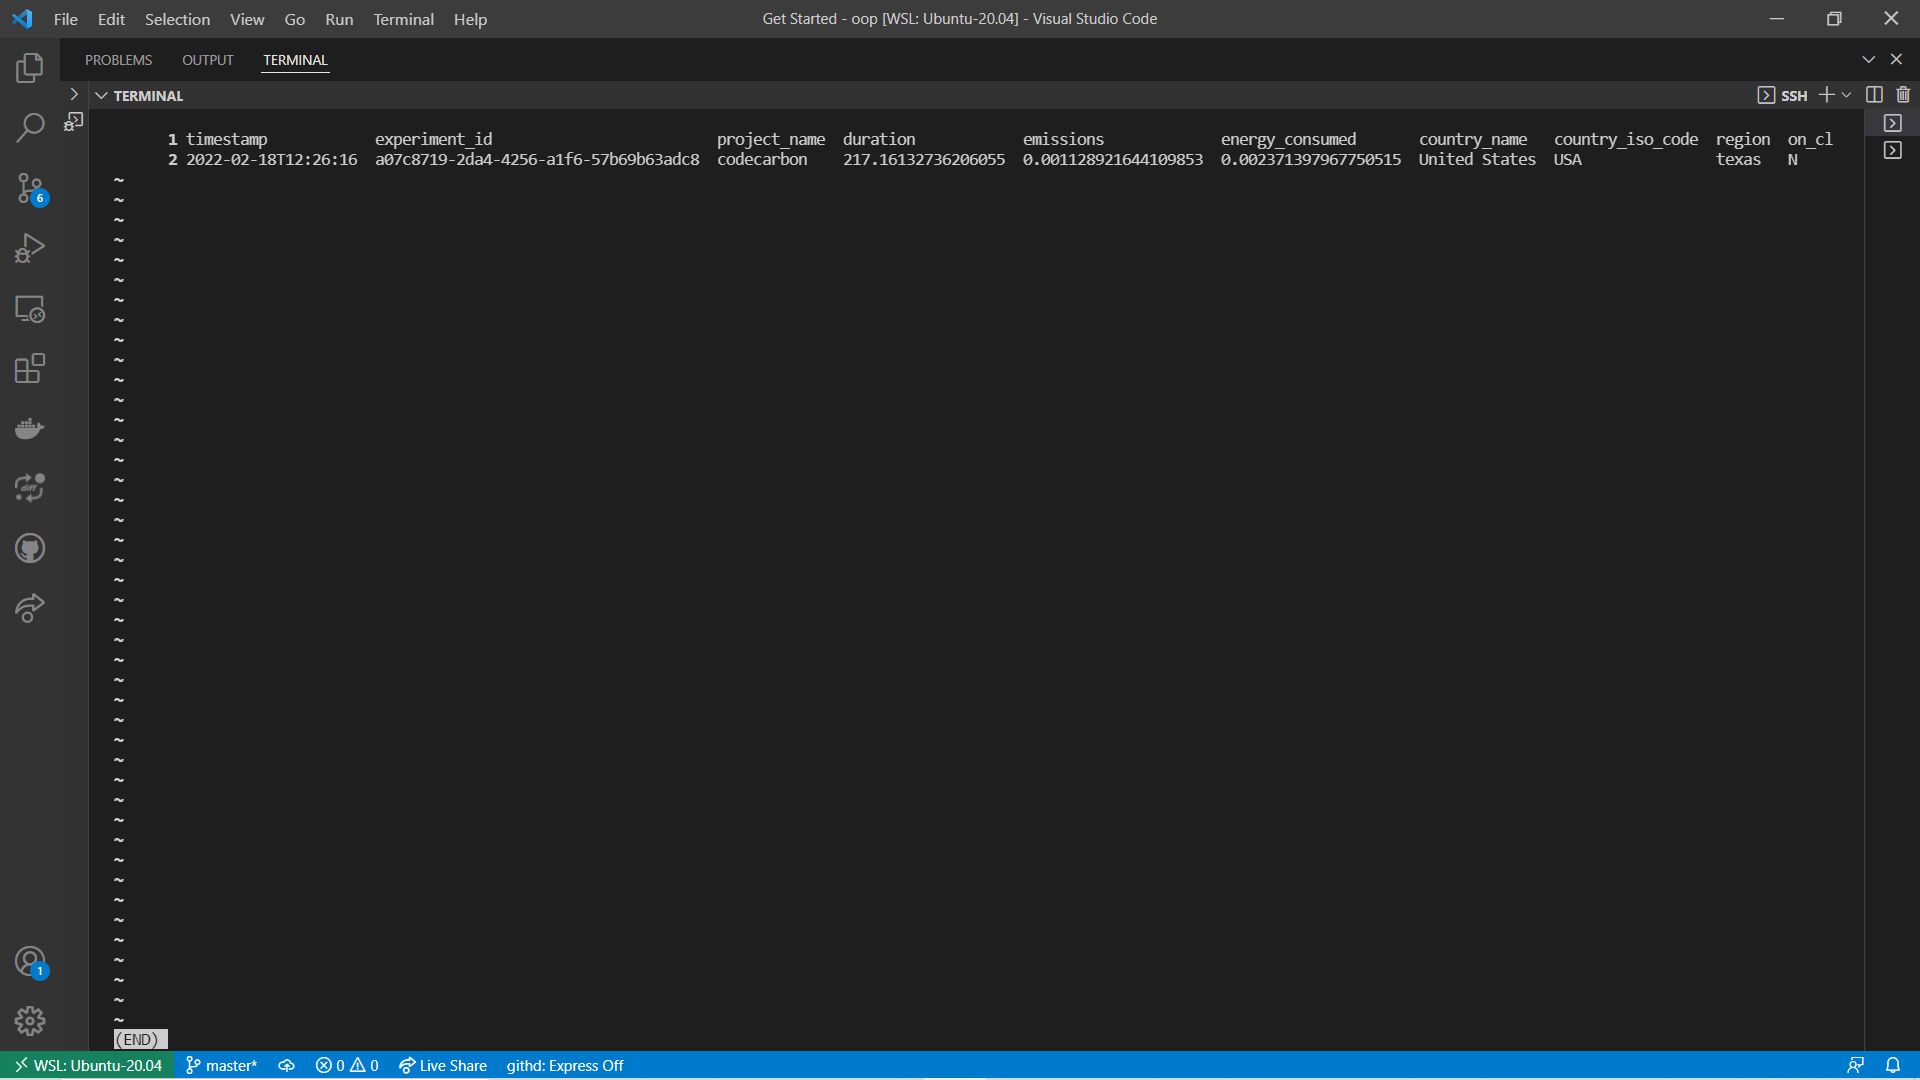Toggle the Source Control view showing 6 changes

(x=30, y=189)
